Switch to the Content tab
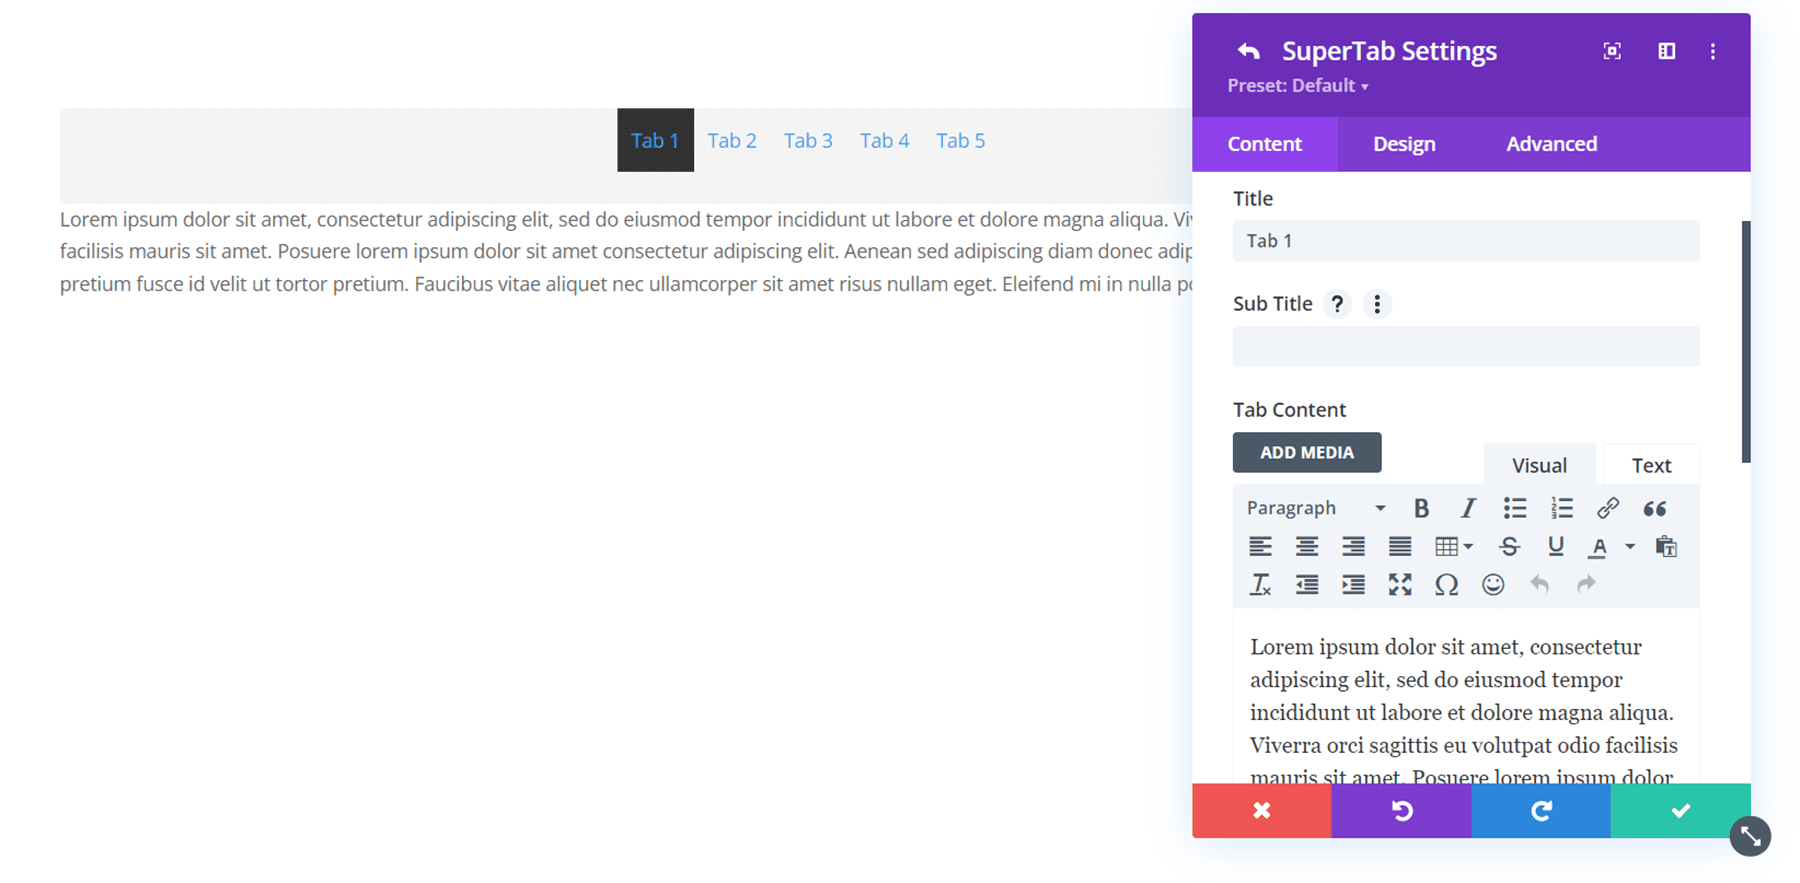Viewport: 1800px width, 883px height. click(x=1264, y=144)
